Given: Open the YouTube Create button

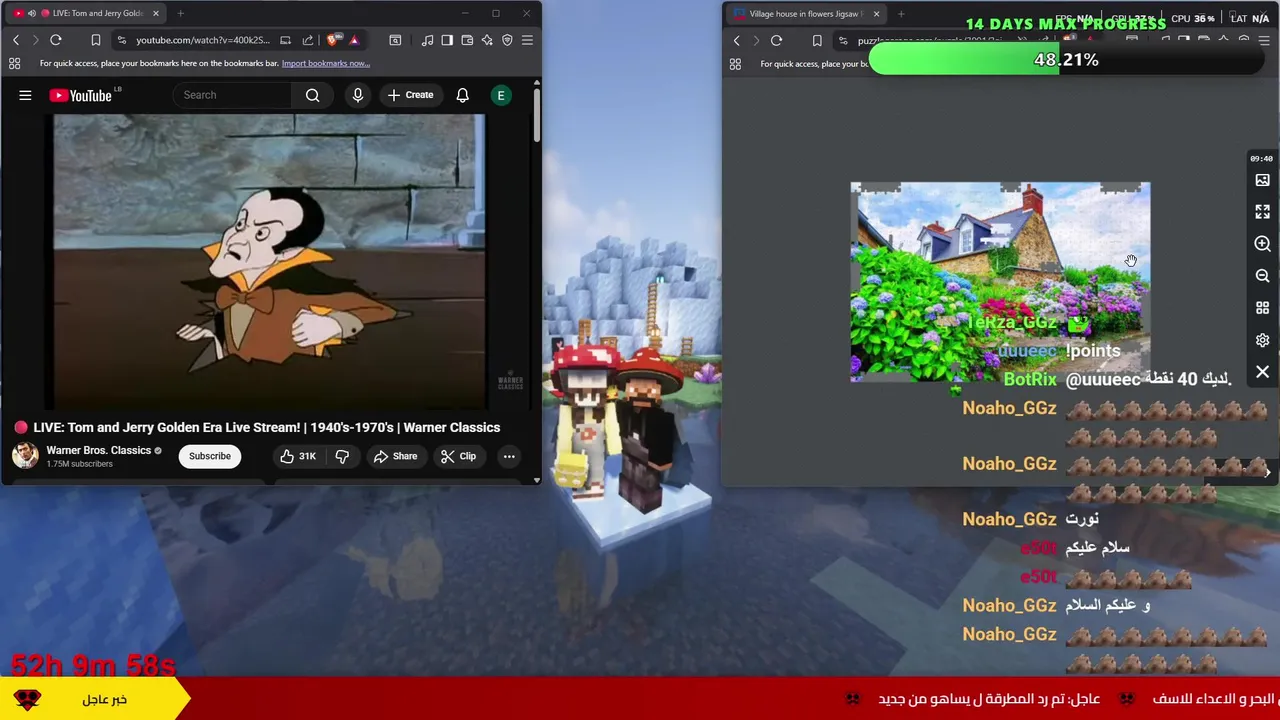Looking at the screenshot, I should [x=410, y=95].
